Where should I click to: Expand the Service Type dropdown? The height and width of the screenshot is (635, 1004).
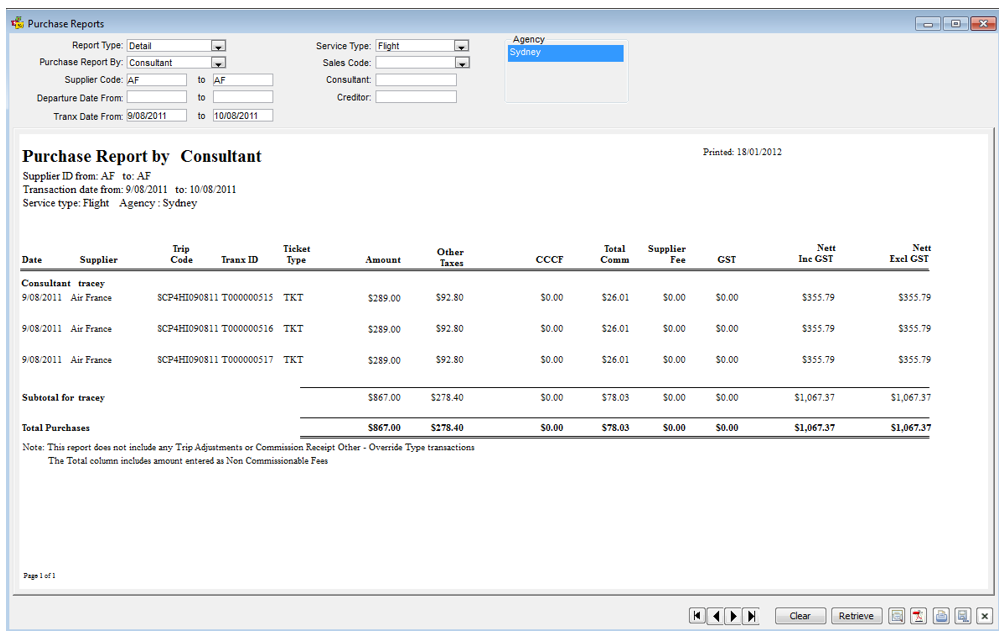tap(460, 45)
